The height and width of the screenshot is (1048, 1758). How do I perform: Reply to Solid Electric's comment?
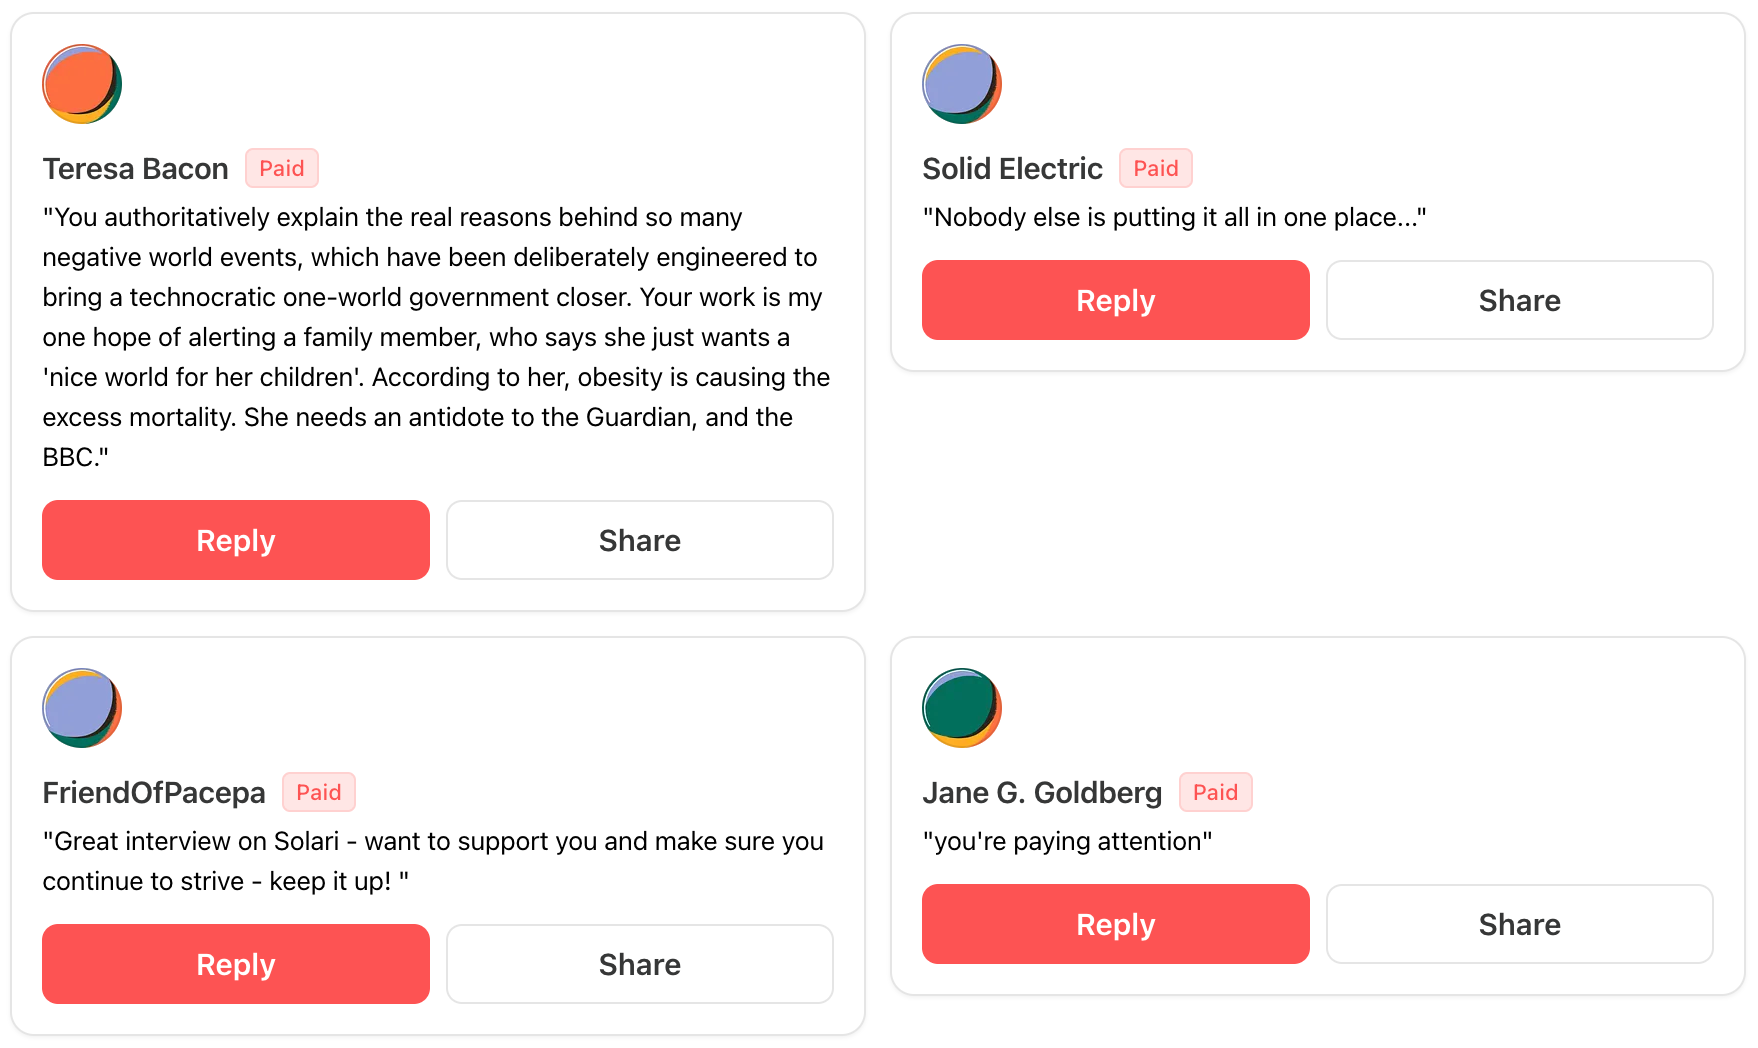pos(1115,300)
